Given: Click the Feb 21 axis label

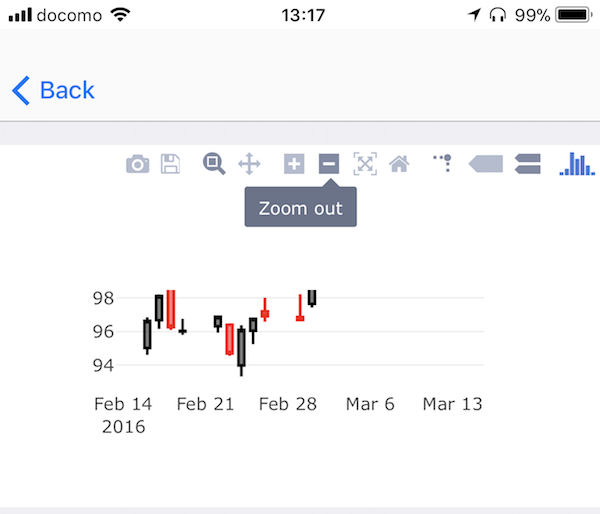Looking at the screenshot, I should click(x=205, y=404).
